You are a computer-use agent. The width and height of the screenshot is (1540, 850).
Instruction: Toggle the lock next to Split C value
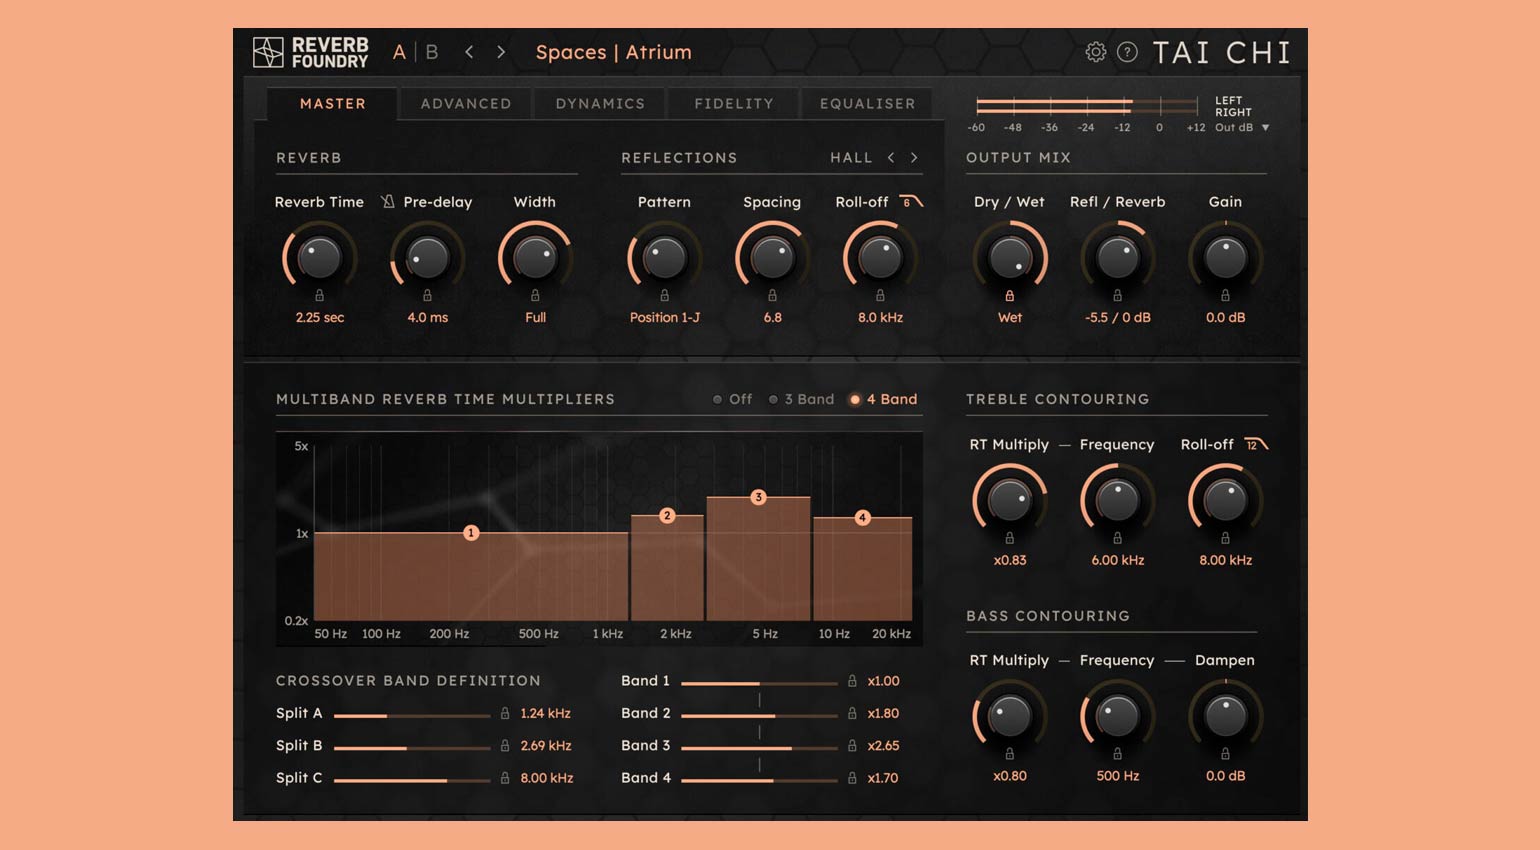click(x=505, y=777)
